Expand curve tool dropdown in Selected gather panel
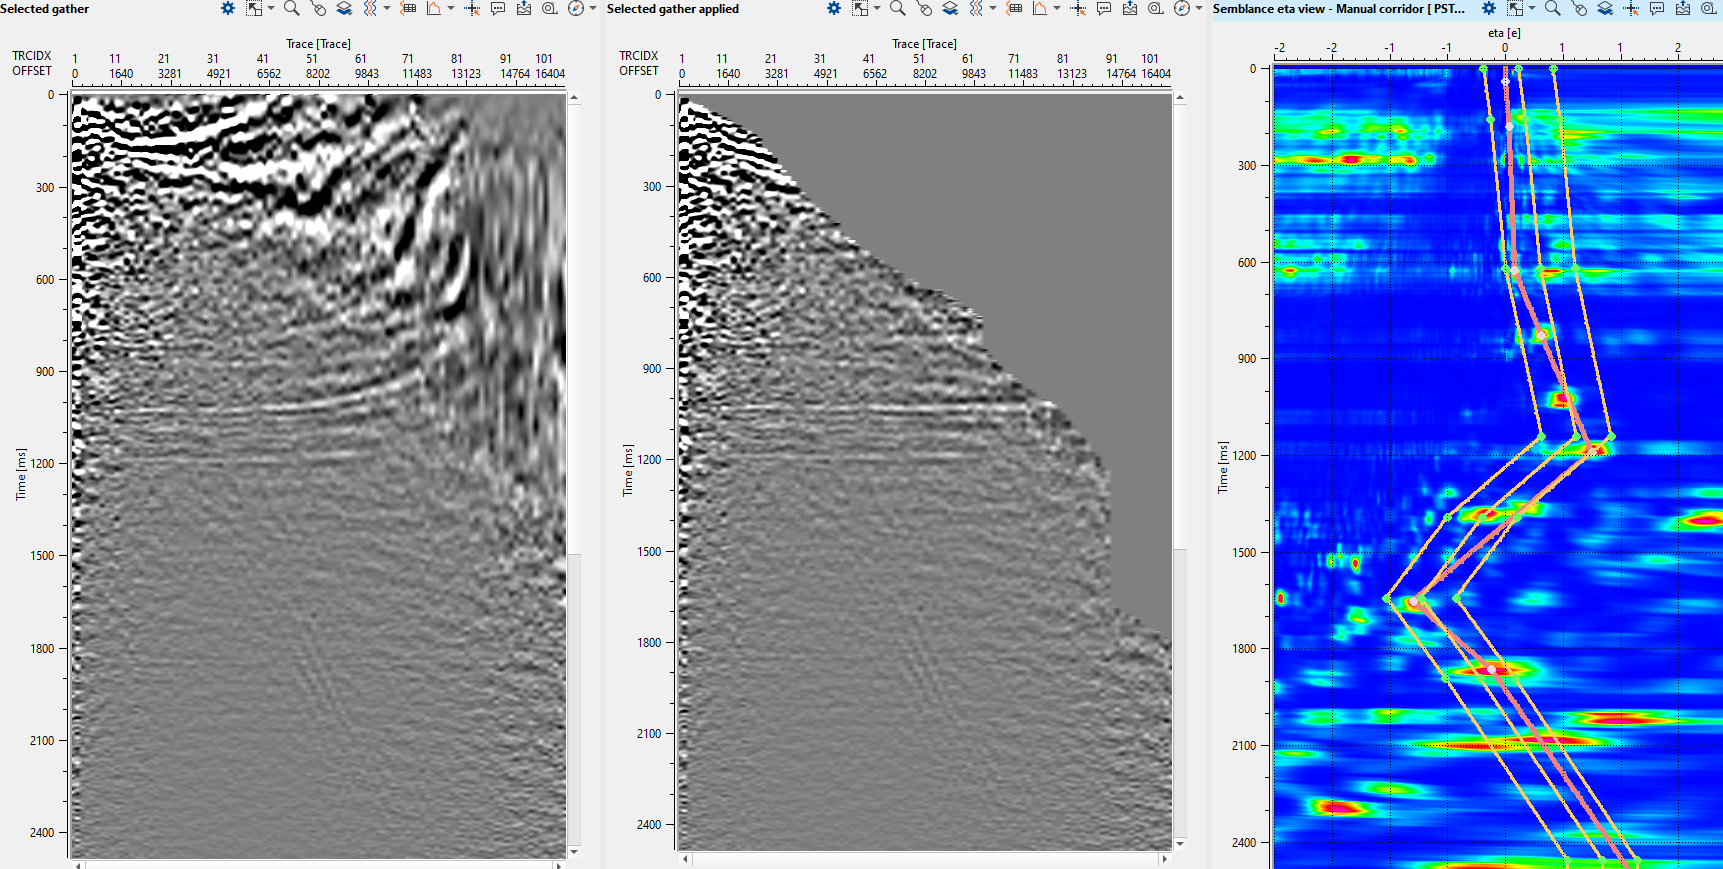 coord(450,8)
